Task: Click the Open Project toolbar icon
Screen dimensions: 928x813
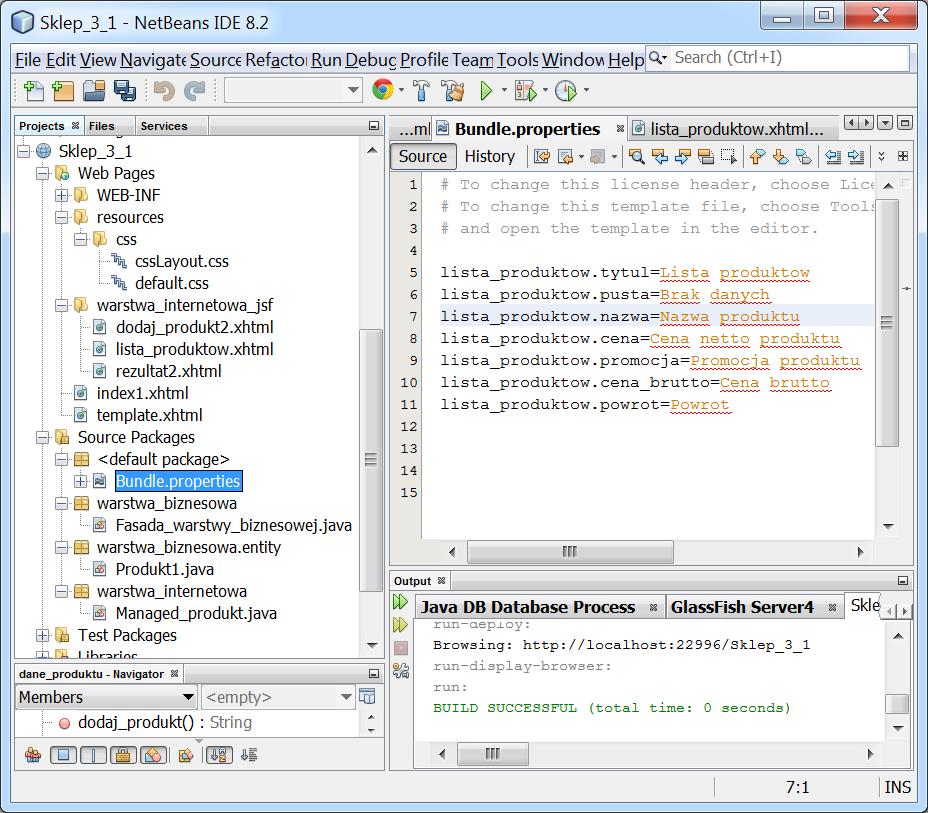Action: (94, 91)
